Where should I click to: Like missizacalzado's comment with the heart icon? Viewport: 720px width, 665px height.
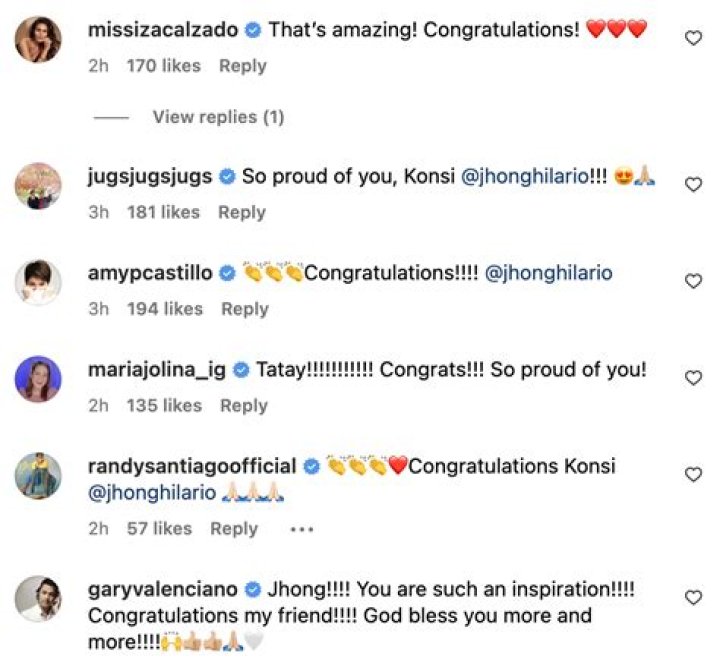click(x=692, y=38)
